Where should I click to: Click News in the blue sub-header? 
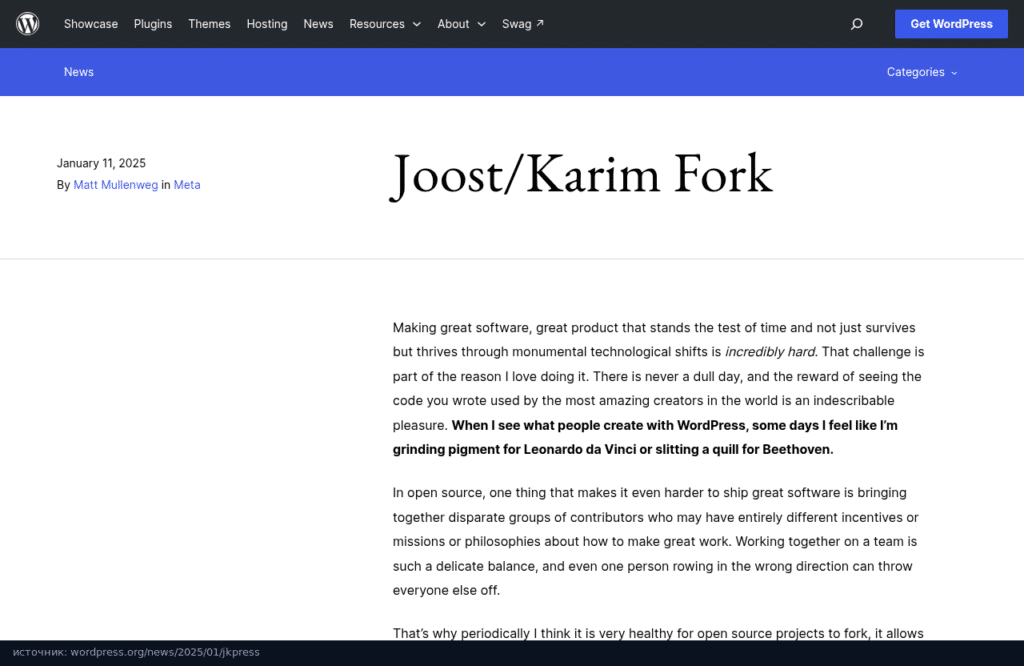point(78,72)
